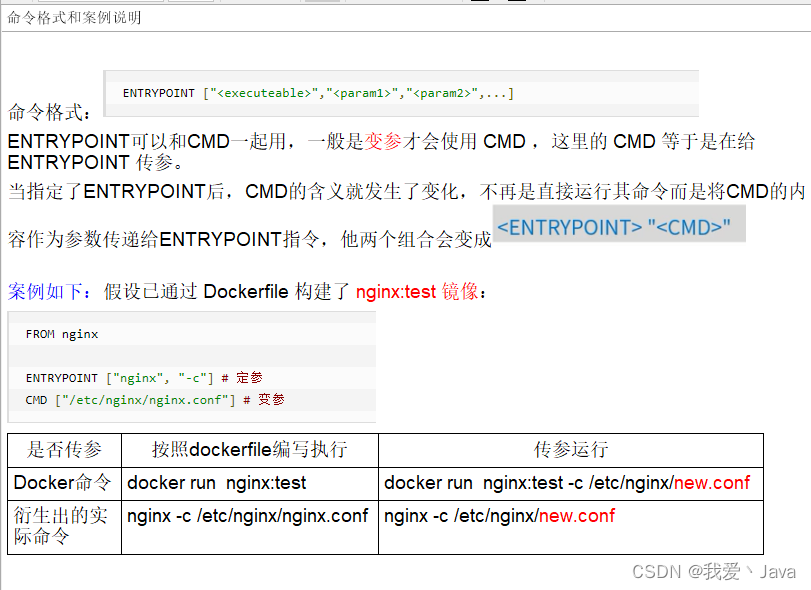Image resolution: width=811 pixels, height=590 pixels.
Task: Click the sentence ENTRYPOINT 传参。
Action: [96, 162]
